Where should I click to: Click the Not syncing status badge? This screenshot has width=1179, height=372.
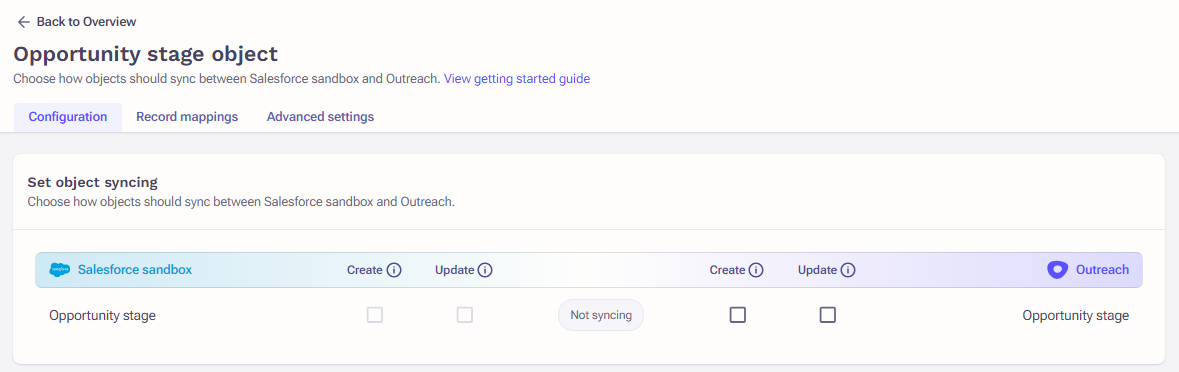tap(601, 316)
